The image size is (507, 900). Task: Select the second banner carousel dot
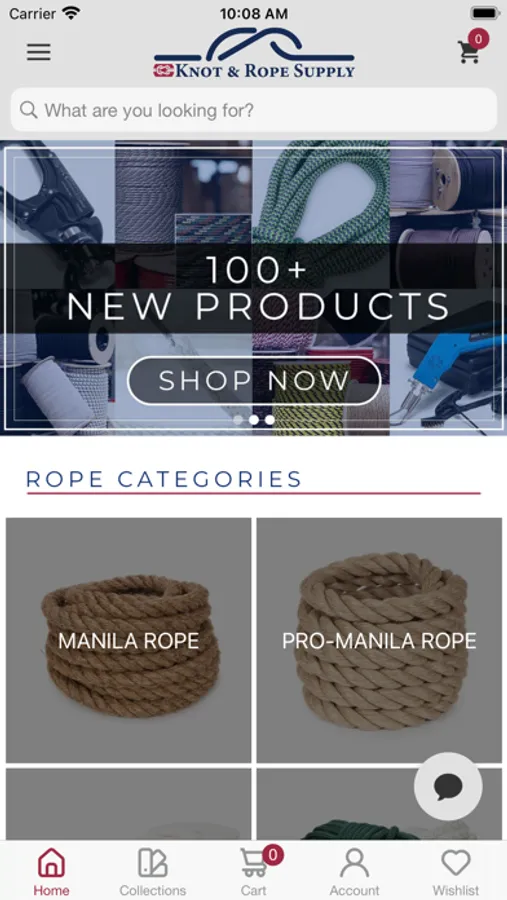(254, 420)
